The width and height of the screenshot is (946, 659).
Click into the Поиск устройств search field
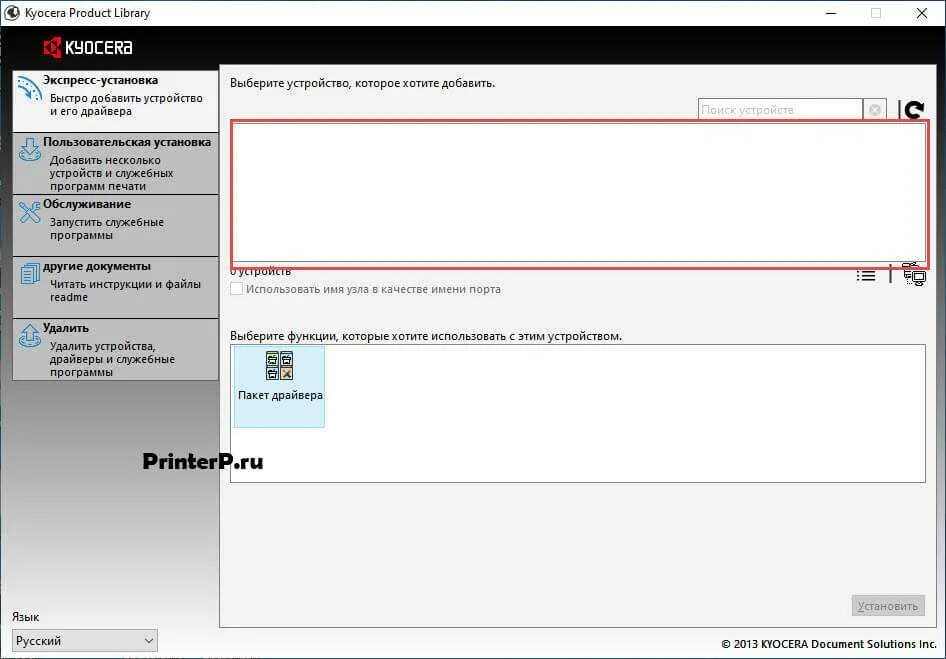coord(780,110)
